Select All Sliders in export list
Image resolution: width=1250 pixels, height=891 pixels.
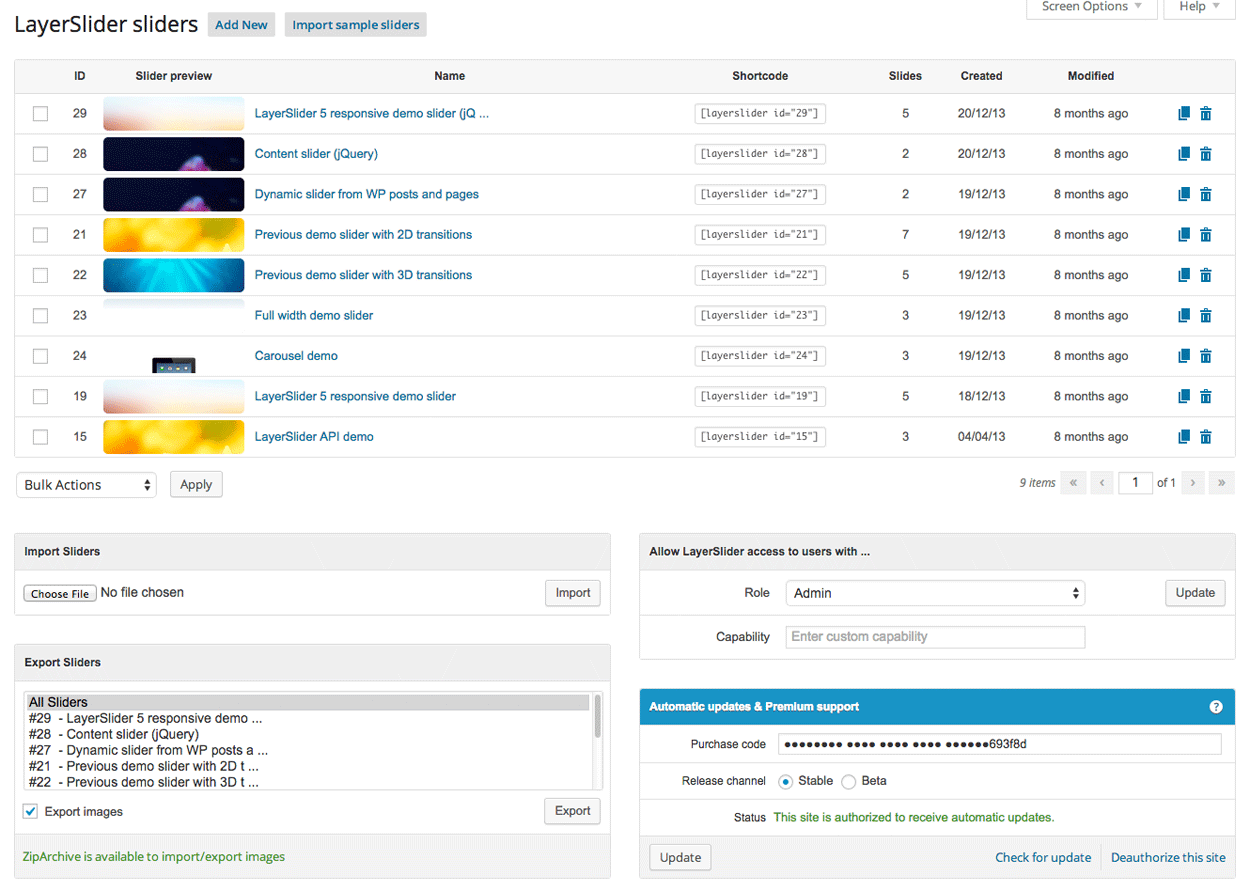(x=307, y=703)
